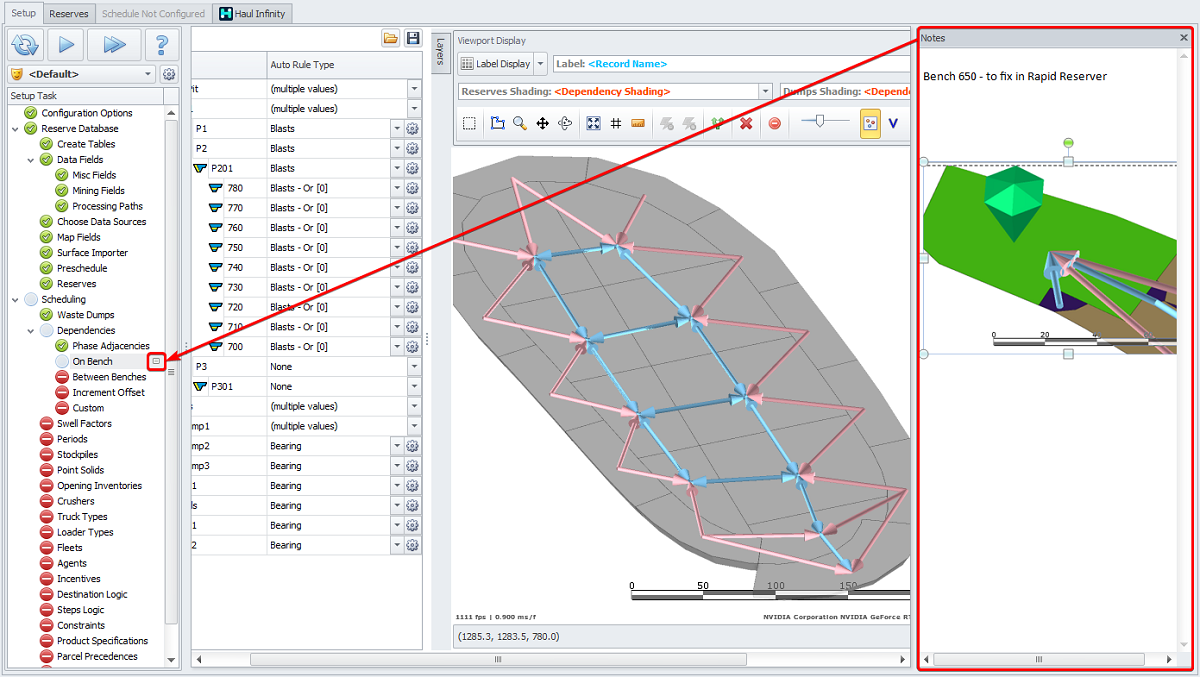Image resolution: width=1200 pixels, height=677 pixels.
Task: Activate the magnifier zoom tool
Action: point(520,123)
